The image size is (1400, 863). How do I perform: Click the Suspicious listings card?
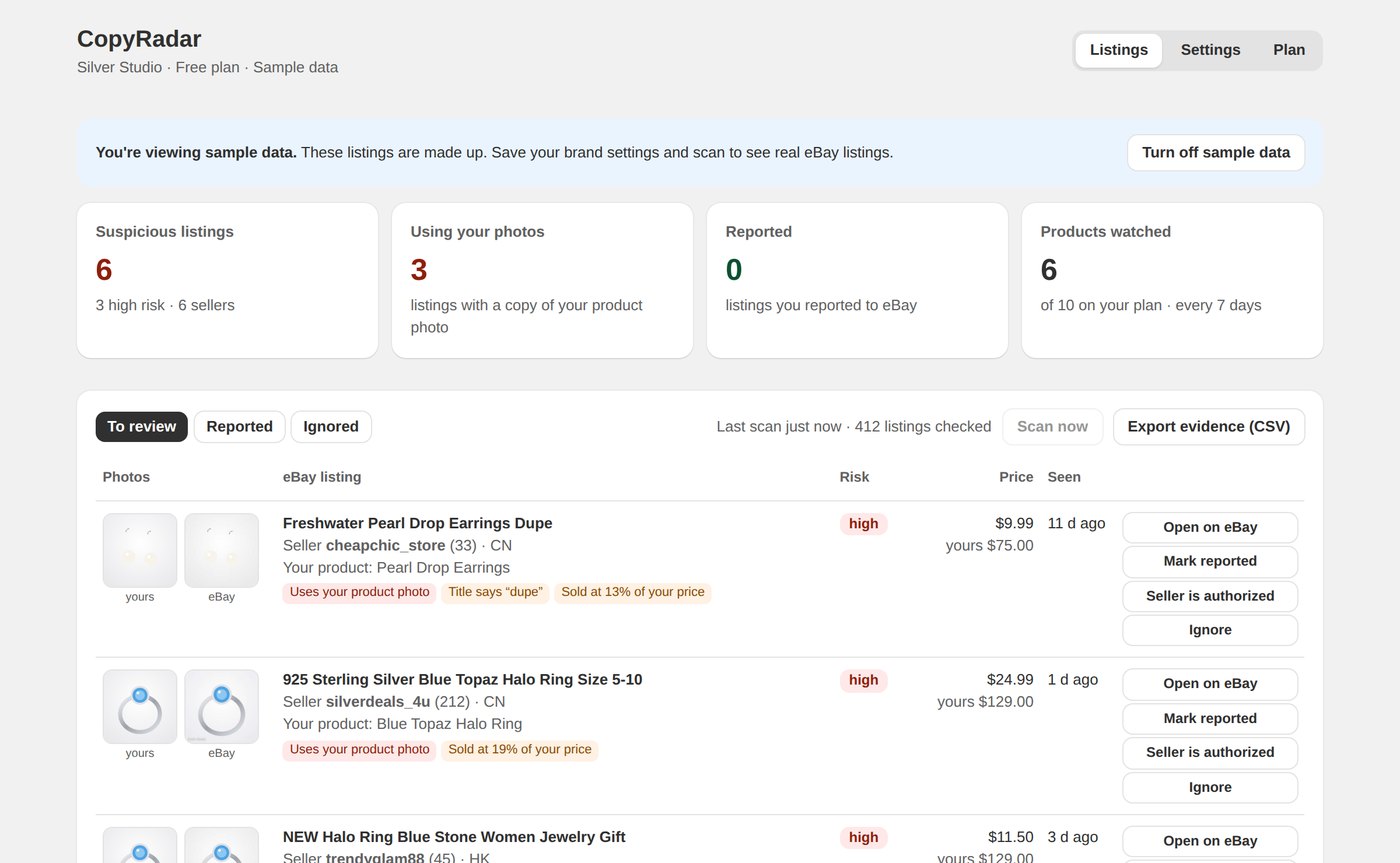[227, 280]
